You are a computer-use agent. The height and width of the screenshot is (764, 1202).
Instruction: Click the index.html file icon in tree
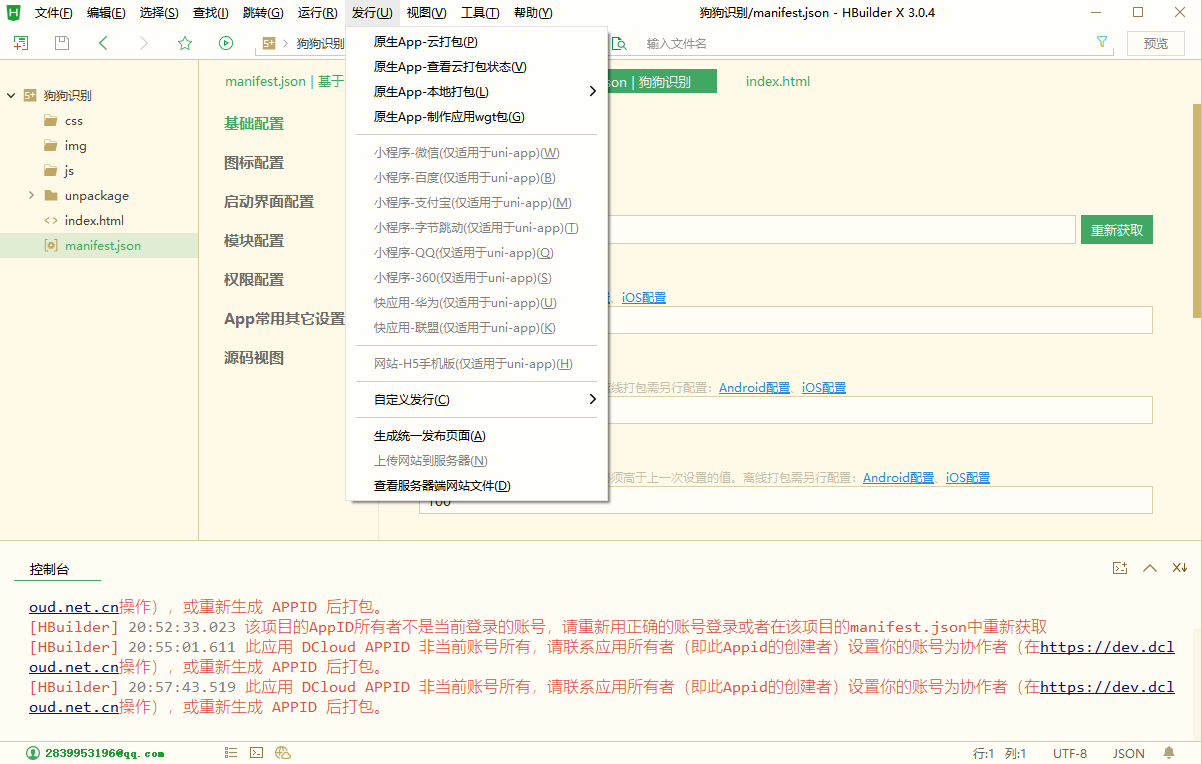point(50,220)
